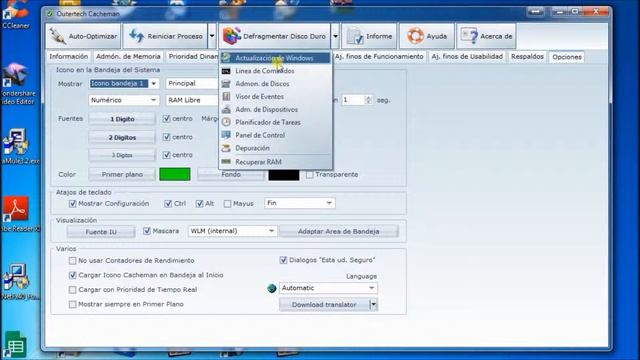Enable the Mayus hotkey checkbox
Screen dimensions: 640x360
(227, 204)
